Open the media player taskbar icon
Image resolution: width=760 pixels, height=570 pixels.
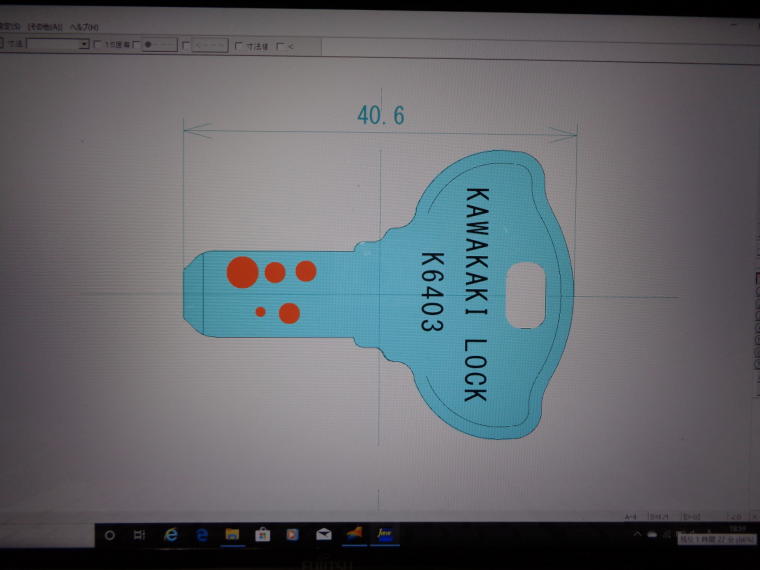pyautogui.click(x=292, y=535)
